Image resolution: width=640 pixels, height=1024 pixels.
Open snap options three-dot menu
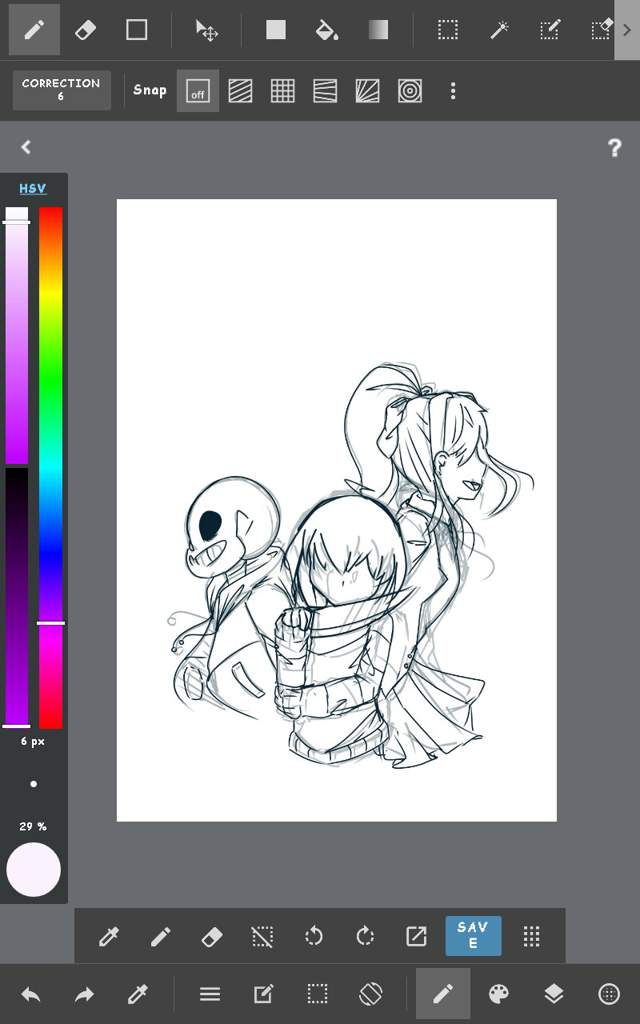click(453, 91)
